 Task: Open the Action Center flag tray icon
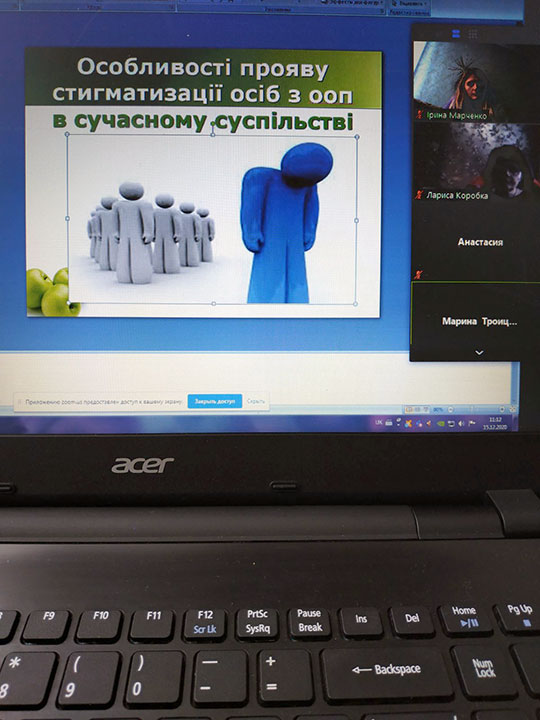472,423
